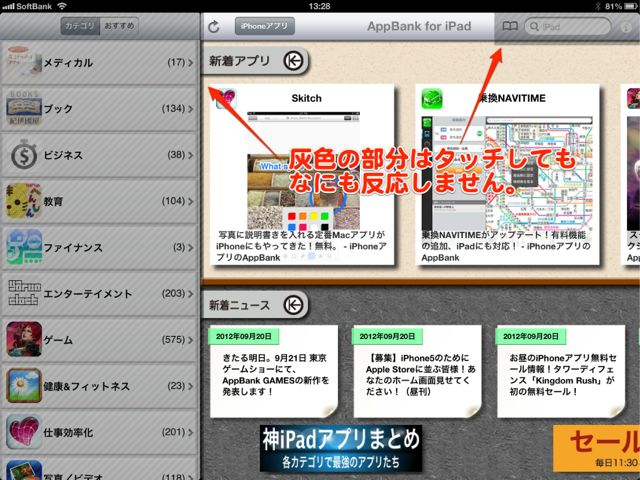Expand 仕事効率化 (201) row chevron
The width and height of the screenshot is (640, 480).
coord(191,432)
